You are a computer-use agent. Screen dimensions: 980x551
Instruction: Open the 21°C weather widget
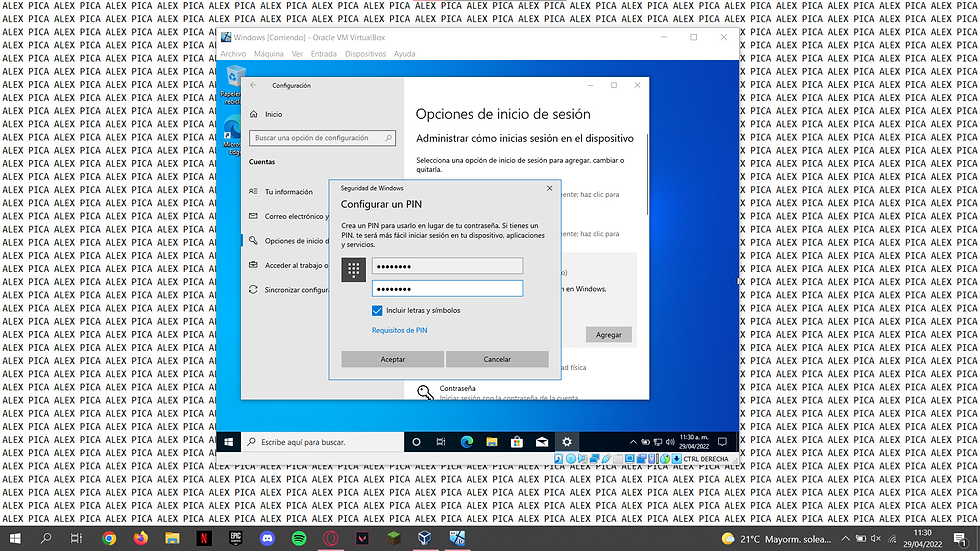pos(776,539)
